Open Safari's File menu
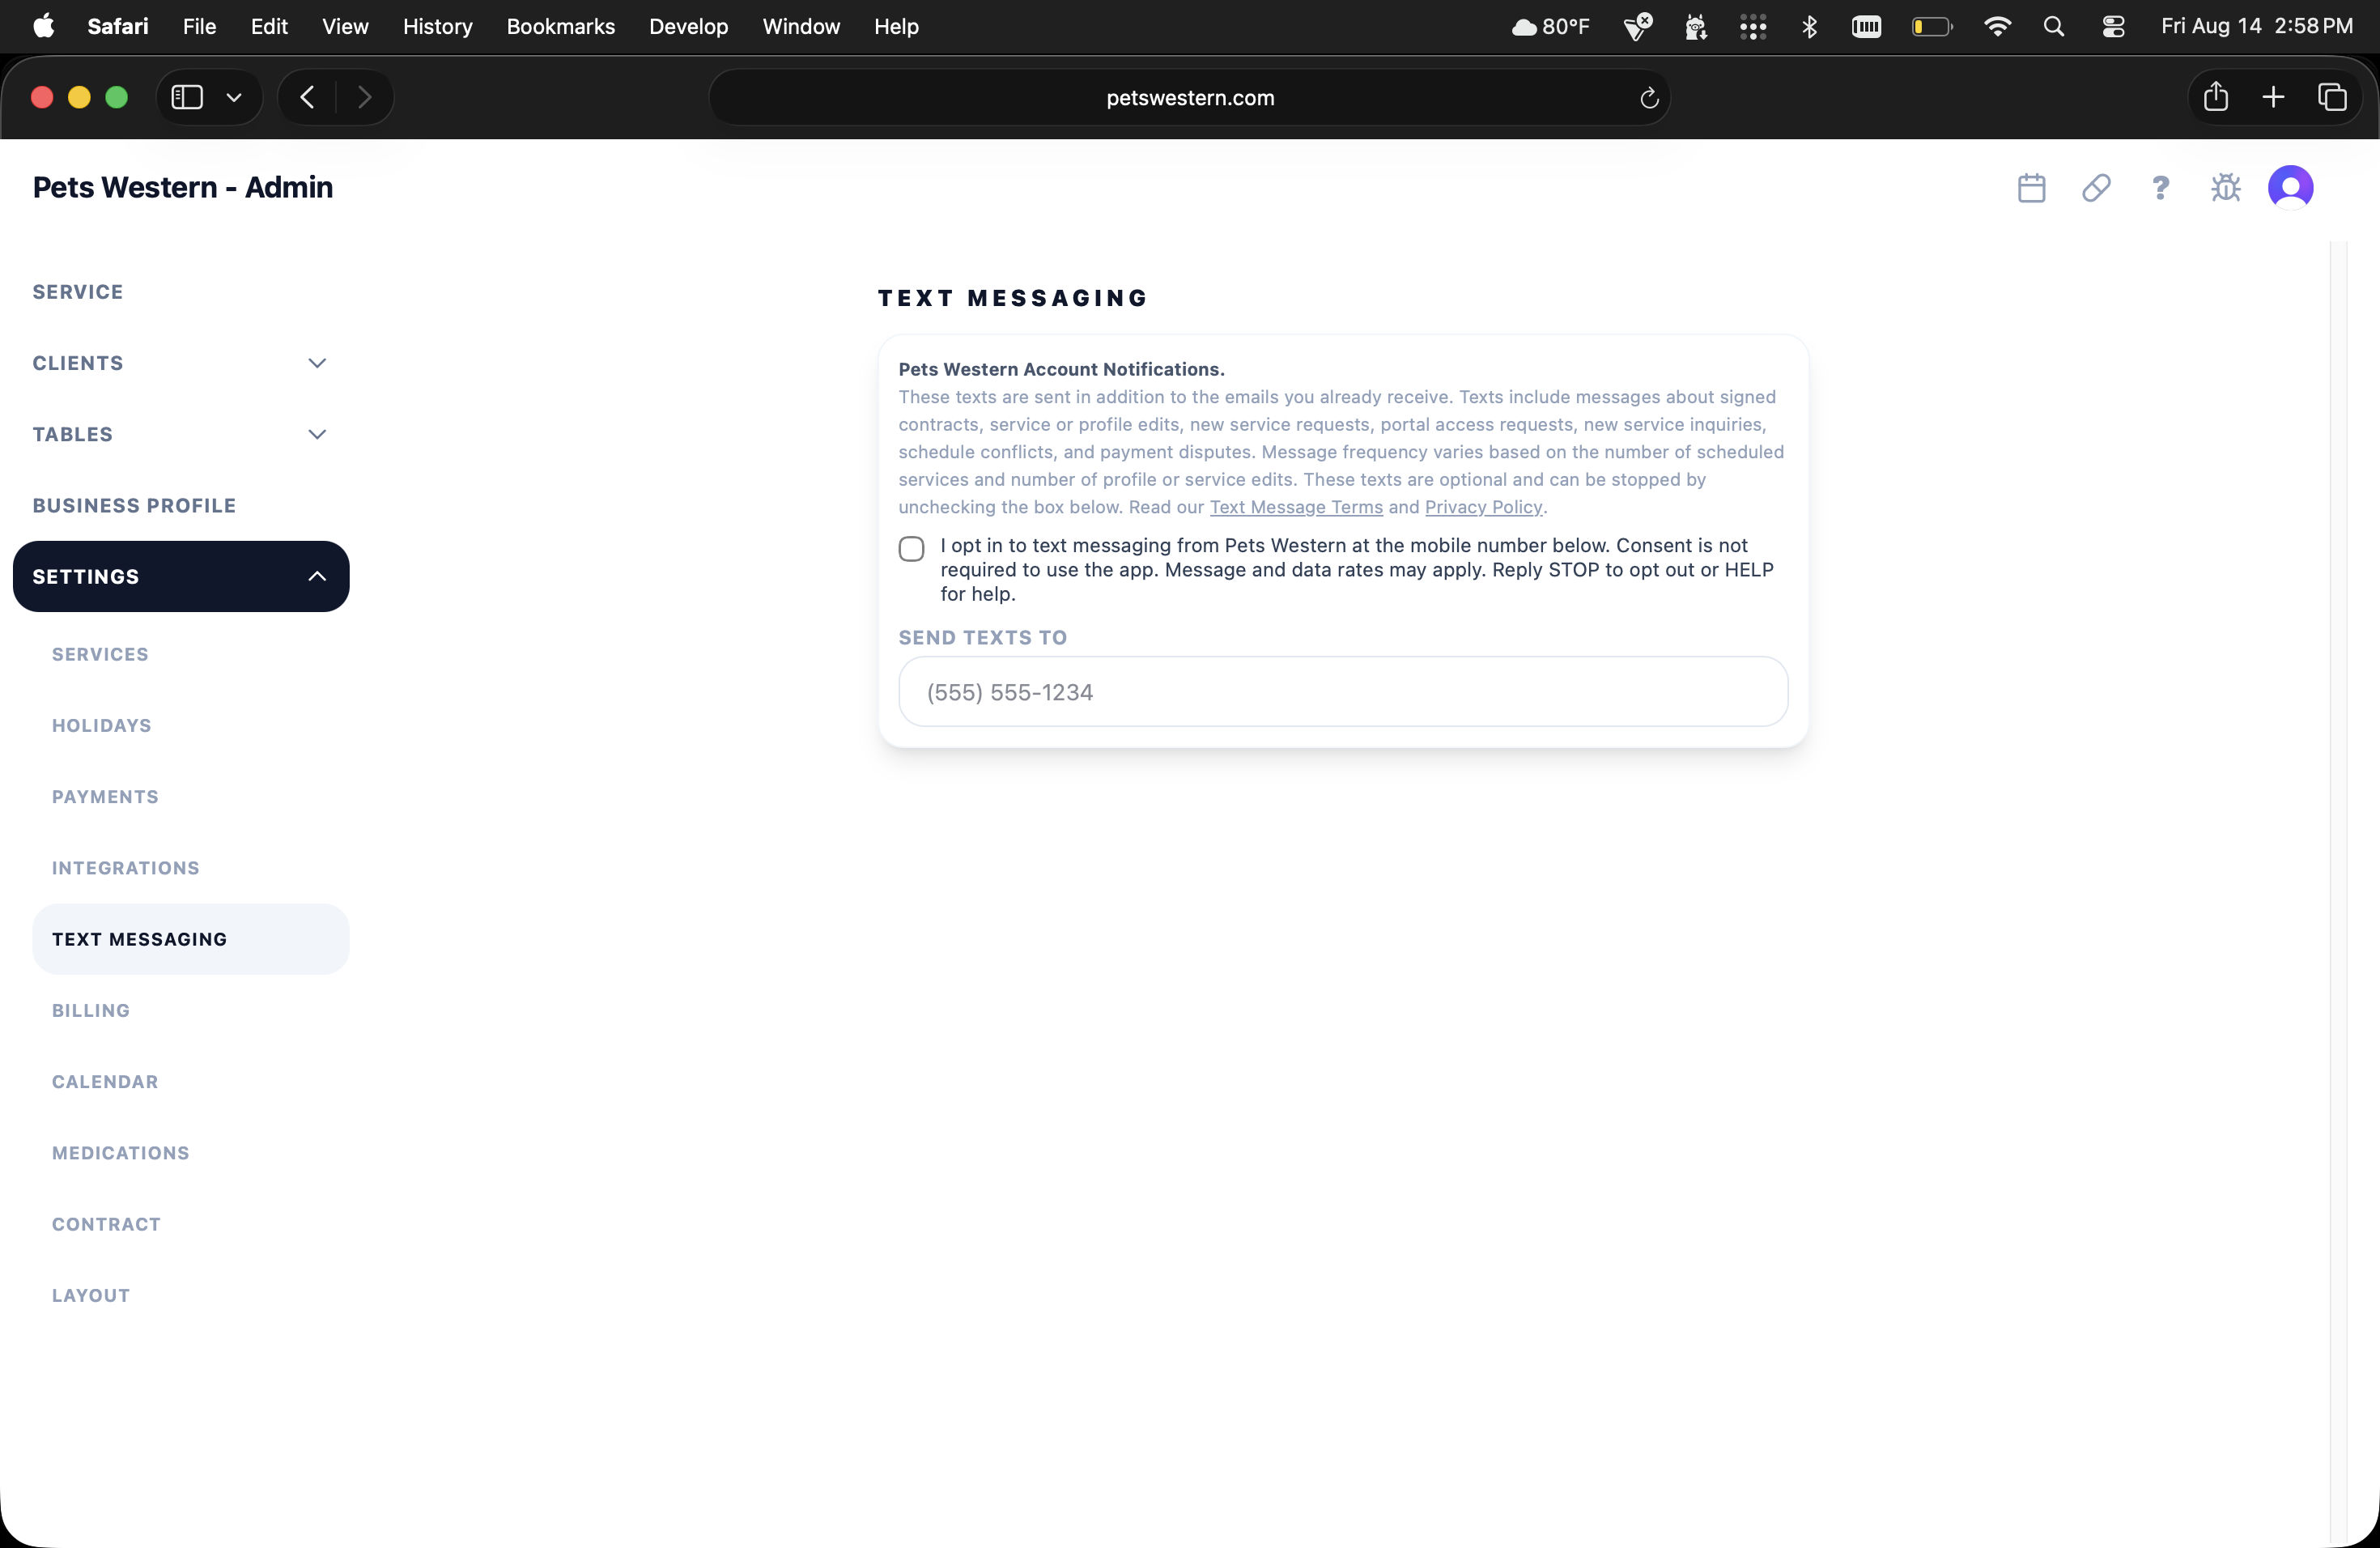 click(199, 26)
